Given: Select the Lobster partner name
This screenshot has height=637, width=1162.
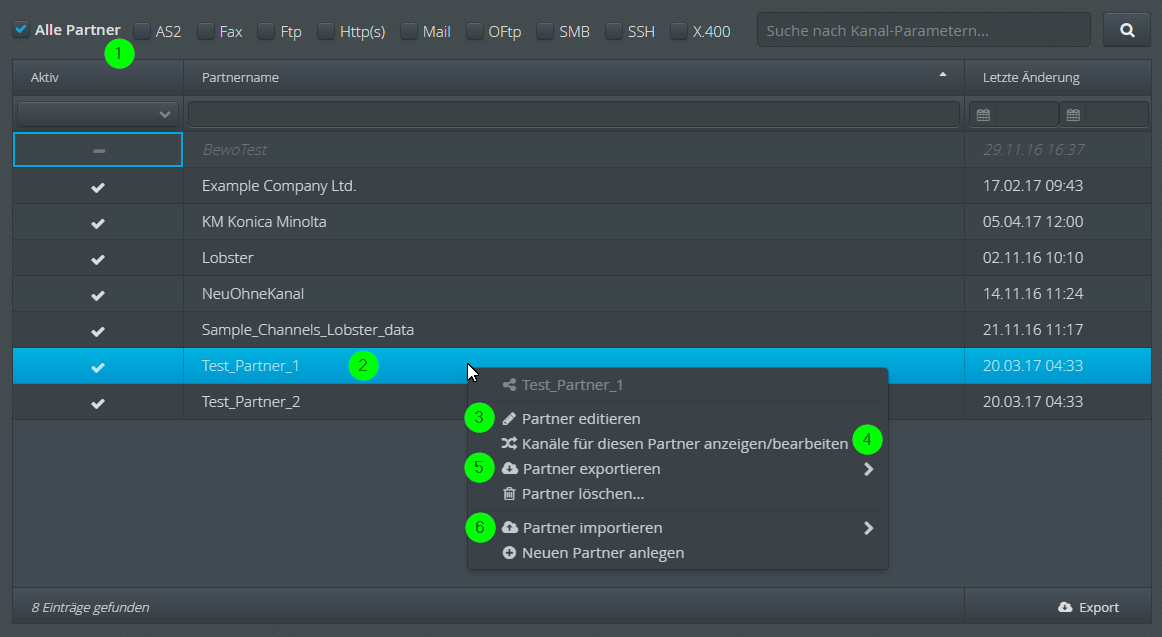Looking at the screenshot, I should [228, 258].
